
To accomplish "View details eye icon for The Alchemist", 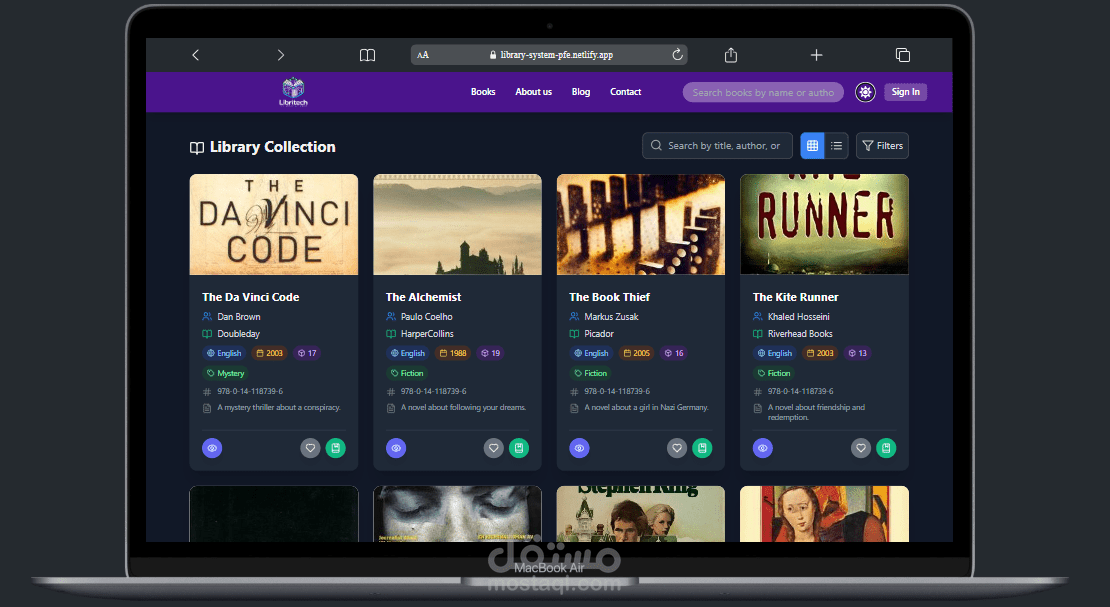I will pos(396,448).
